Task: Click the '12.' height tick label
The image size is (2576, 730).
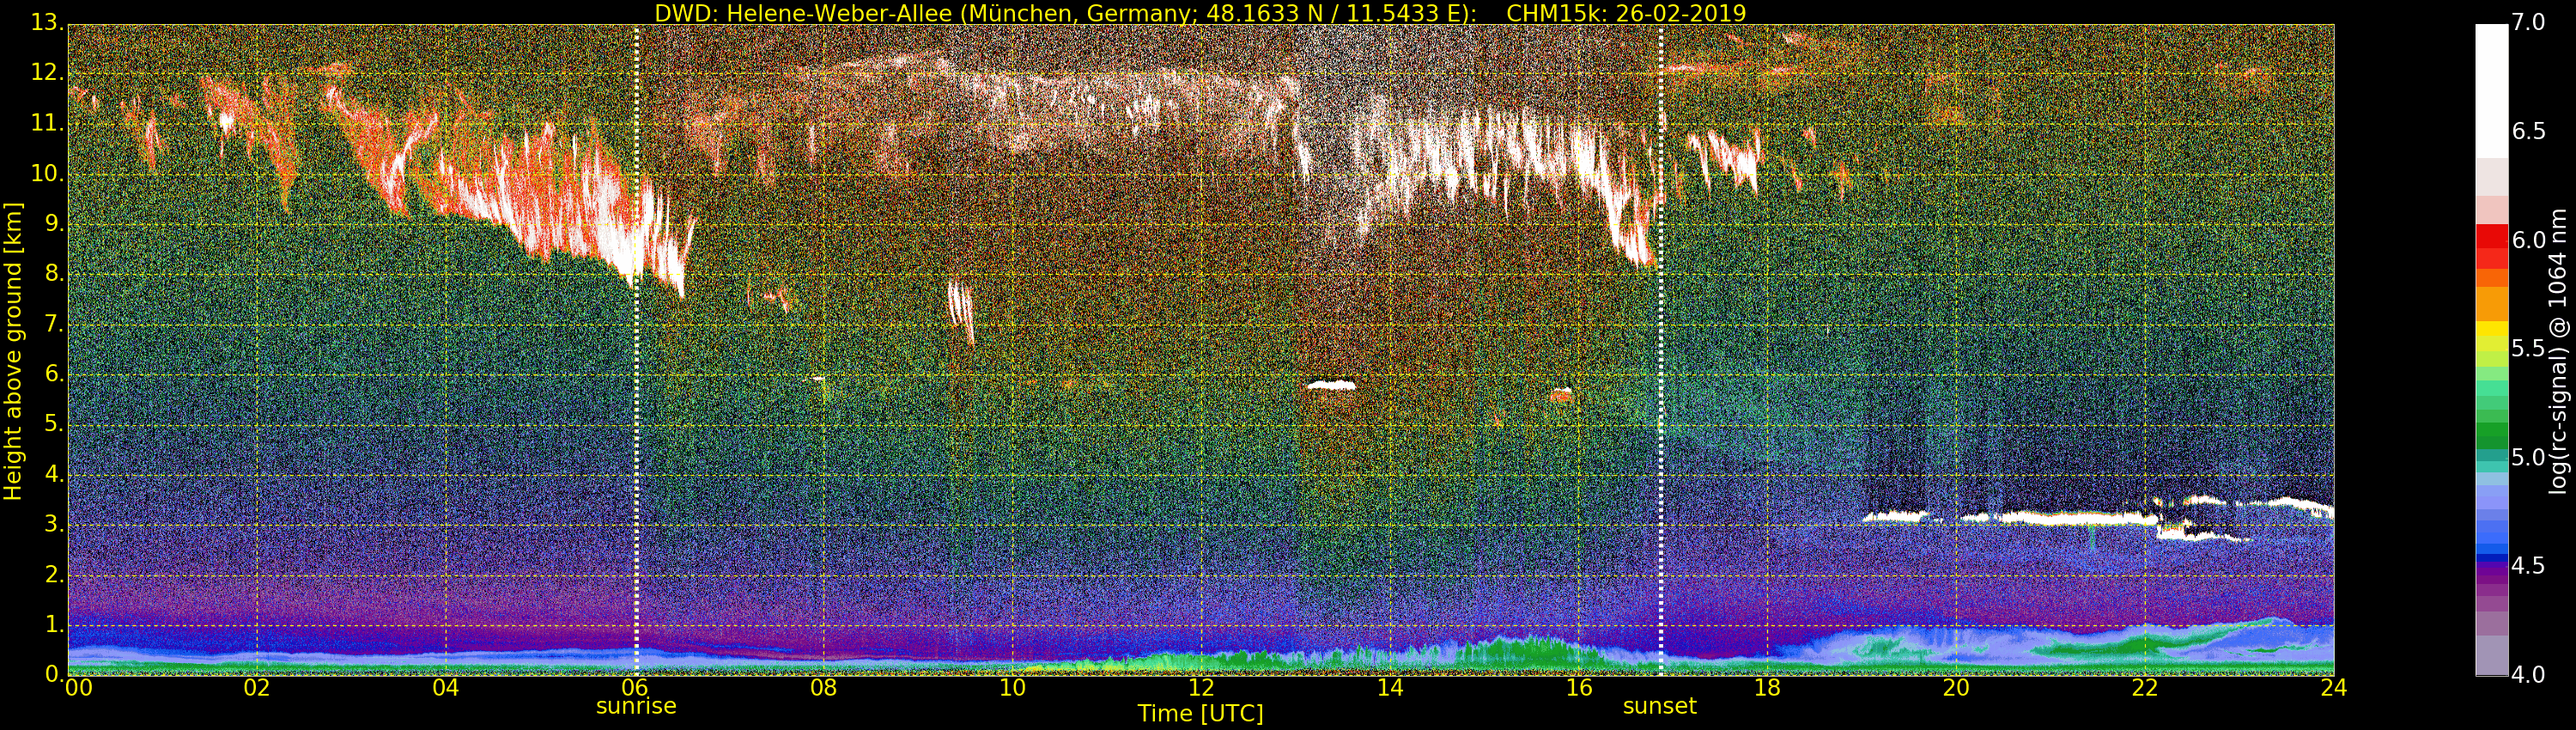Action: (48, 73)
